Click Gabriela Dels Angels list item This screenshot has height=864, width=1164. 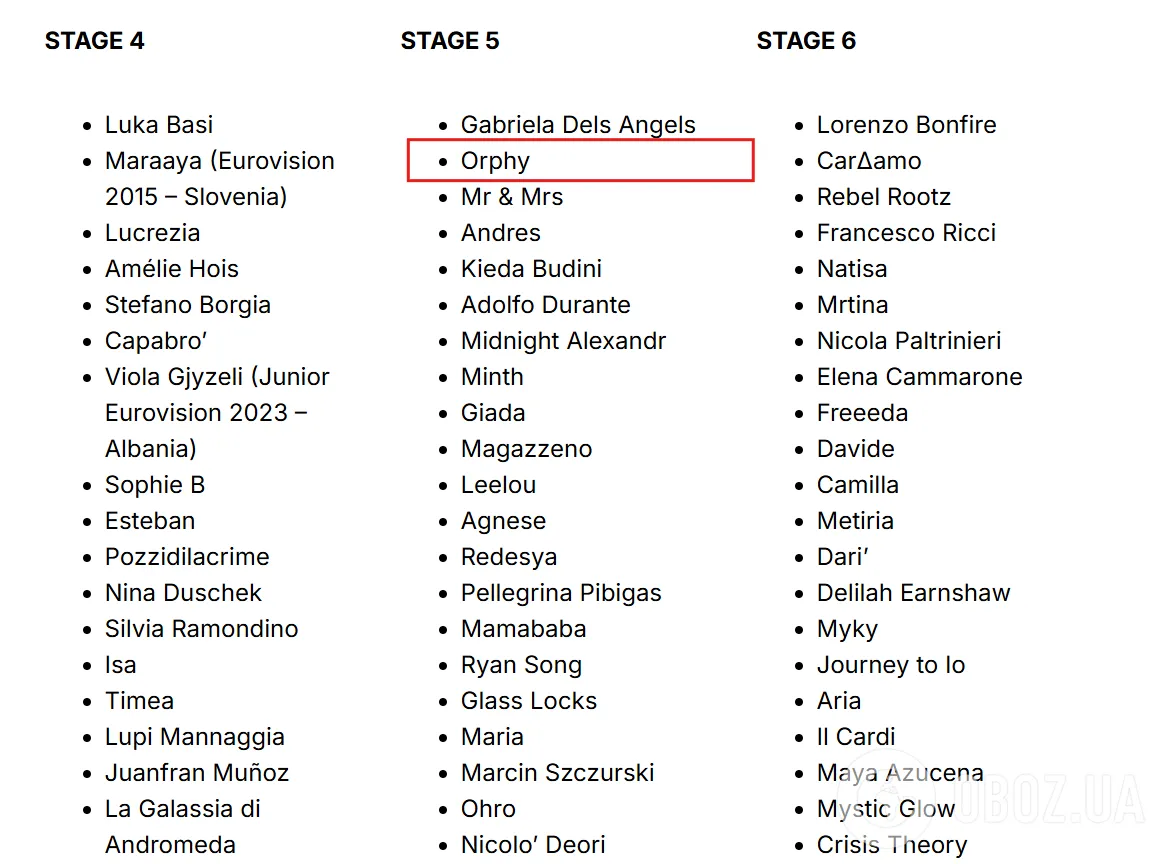coord(578,125)
